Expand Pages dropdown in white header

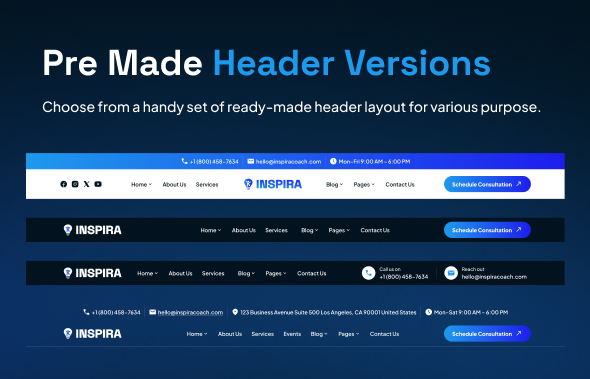[x=364, y=184]
